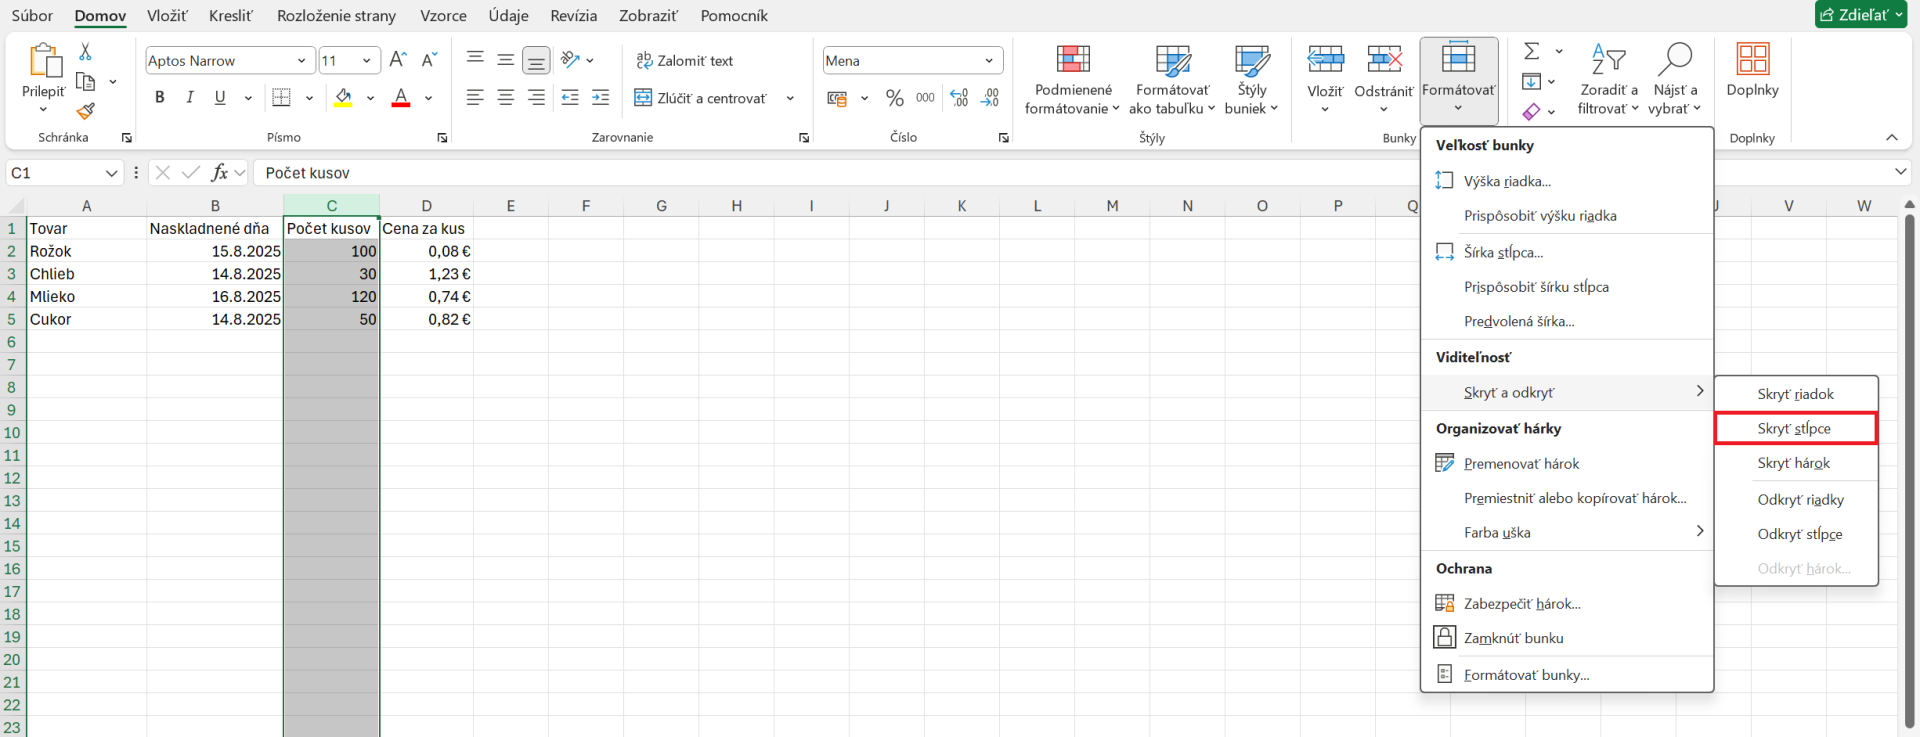Increase decimal places icon
This screenshot has width=1920, height=737.
pyautogui.click(x=959, y=98)
